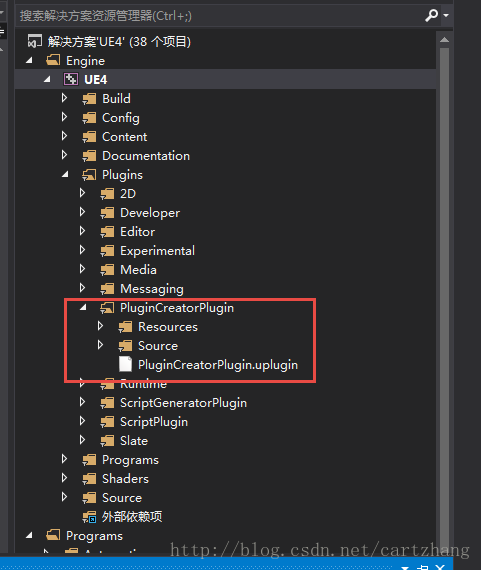Expand the Documentation folder

pos(64,155)
